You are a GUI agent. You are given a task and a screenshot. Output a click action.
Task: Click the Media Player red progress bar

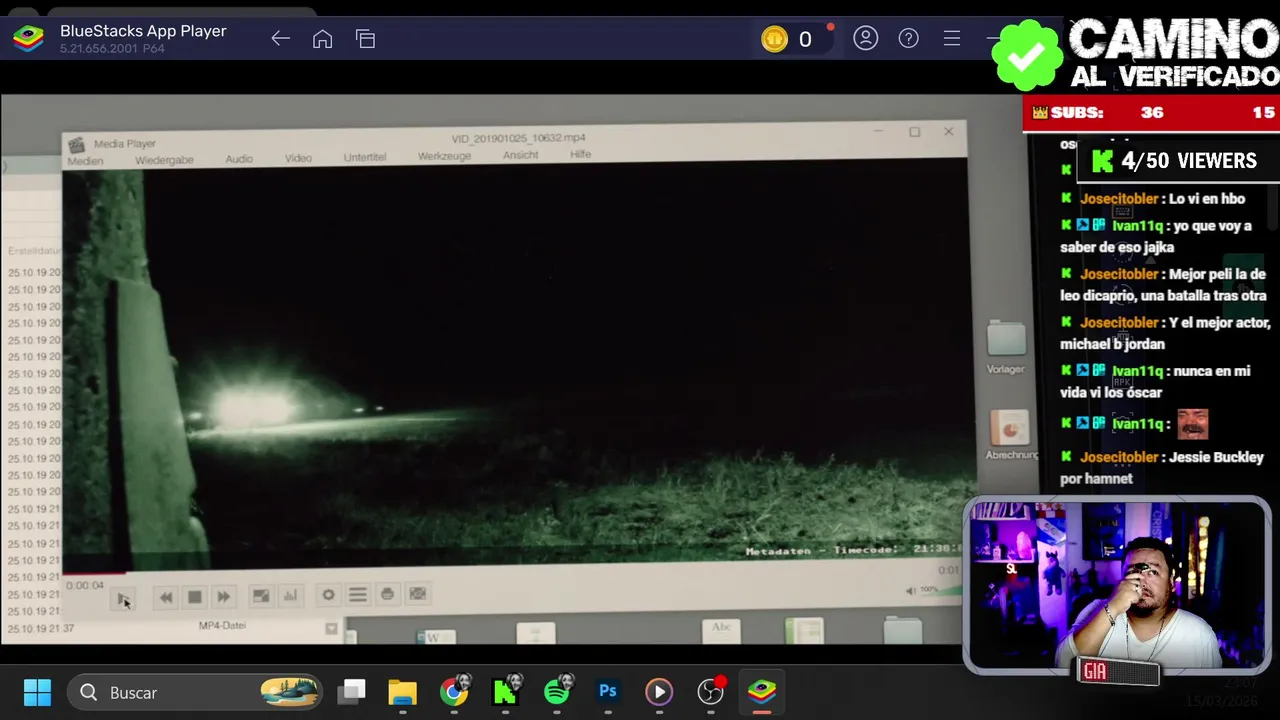pyautogui.click(x=96, y=574)
